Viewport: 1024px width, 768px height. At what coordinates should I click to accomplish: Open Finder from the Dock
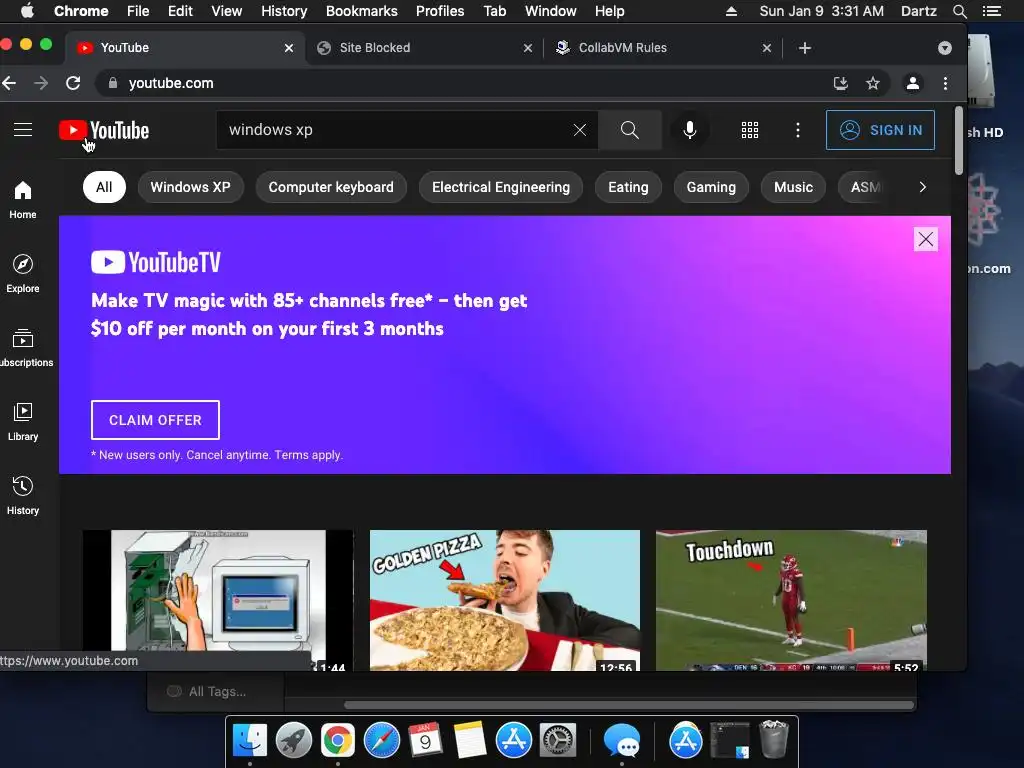(x=249, y=740)
